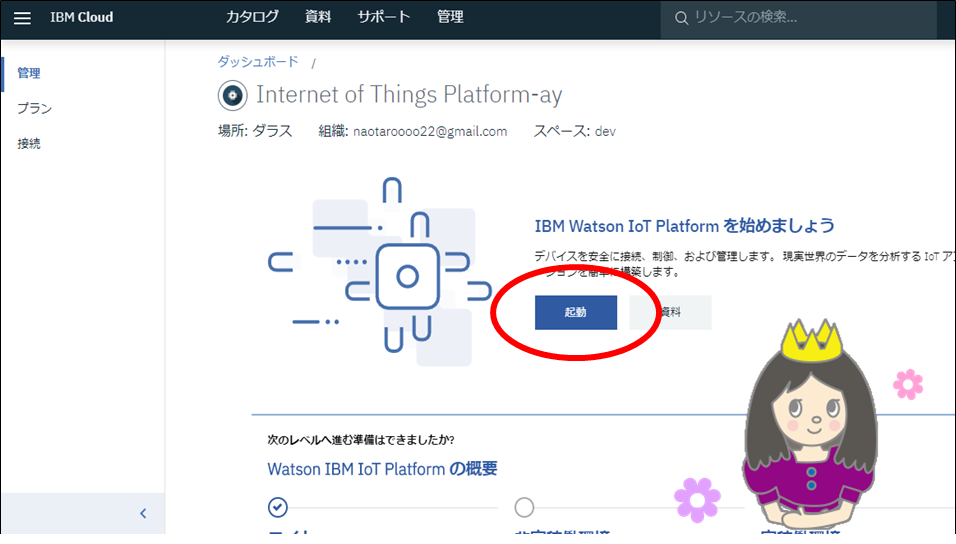Click the IBM Cloud logo text
The width and height of the screenshot is (956, 544).
[82, 17]
